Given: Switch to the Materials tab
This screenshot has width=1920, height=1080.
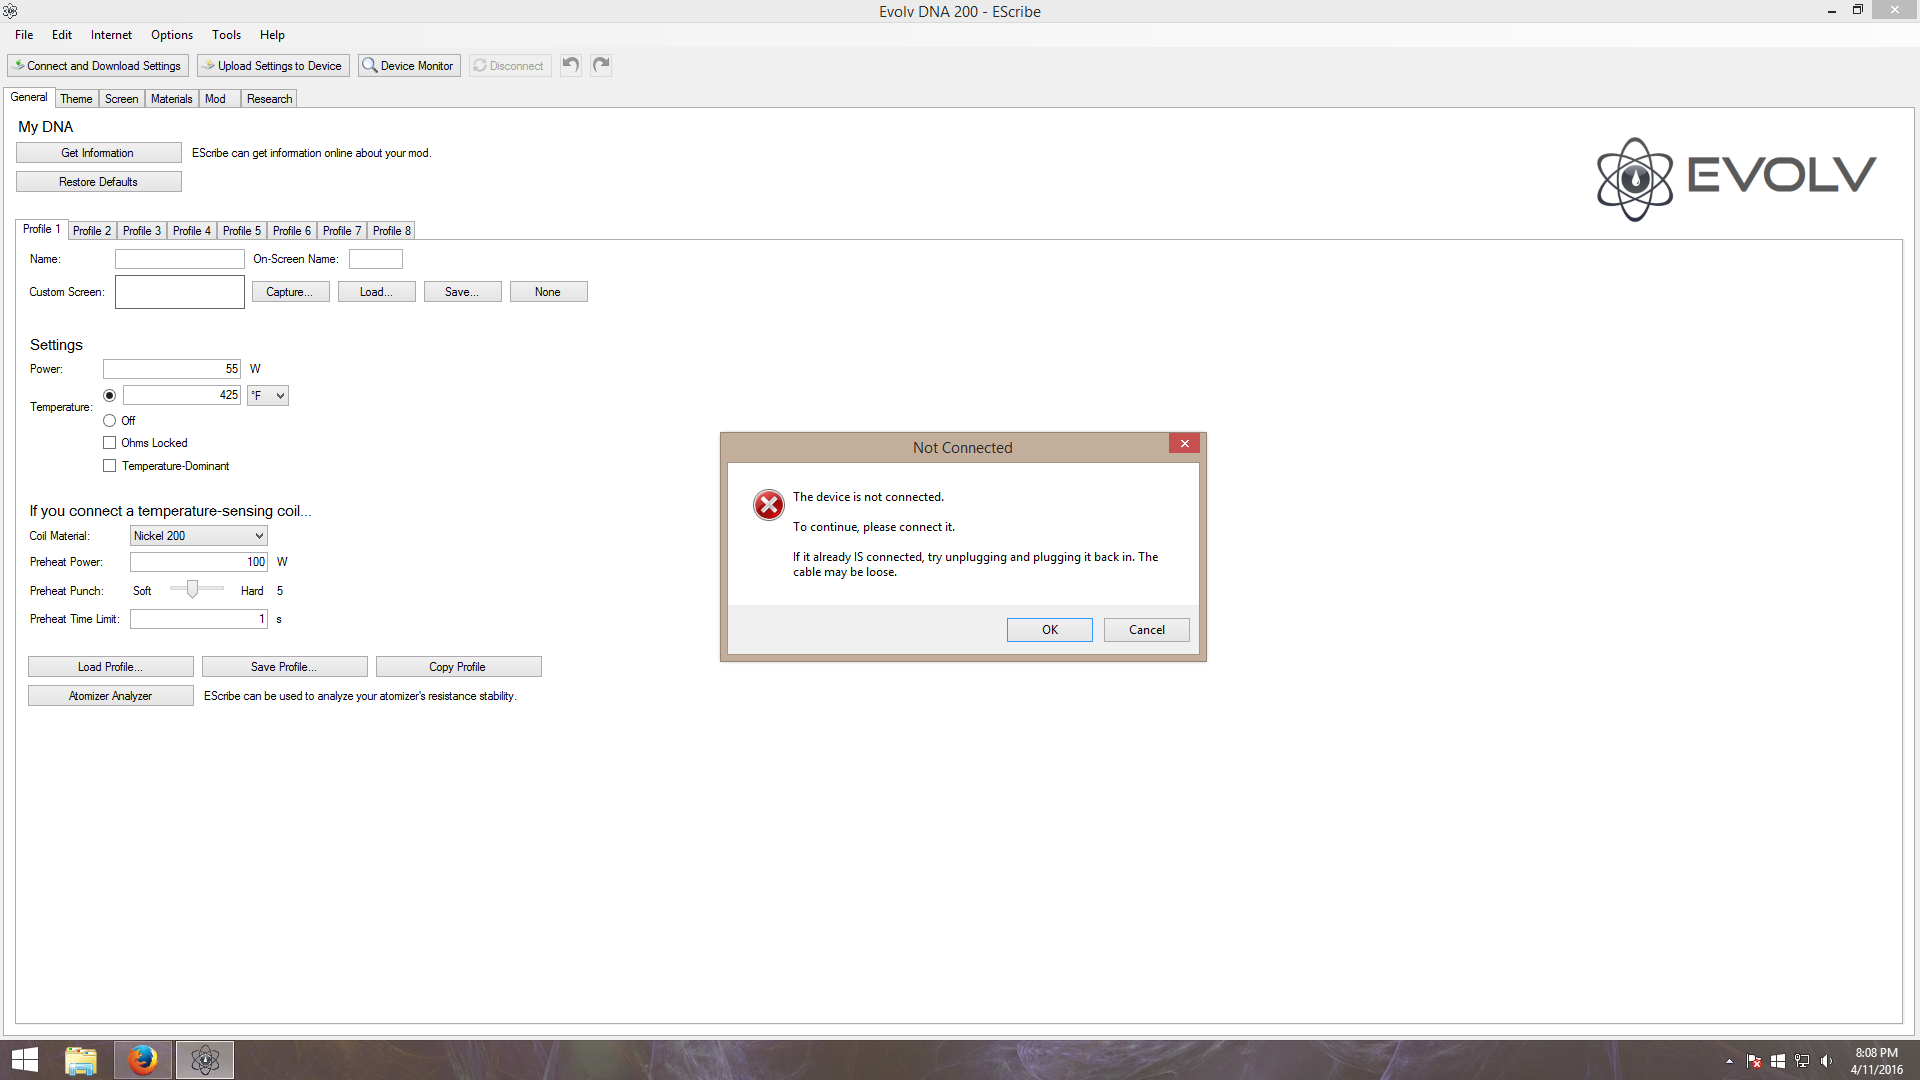Looking at the screenshot, I should click(x=169, y=98).
